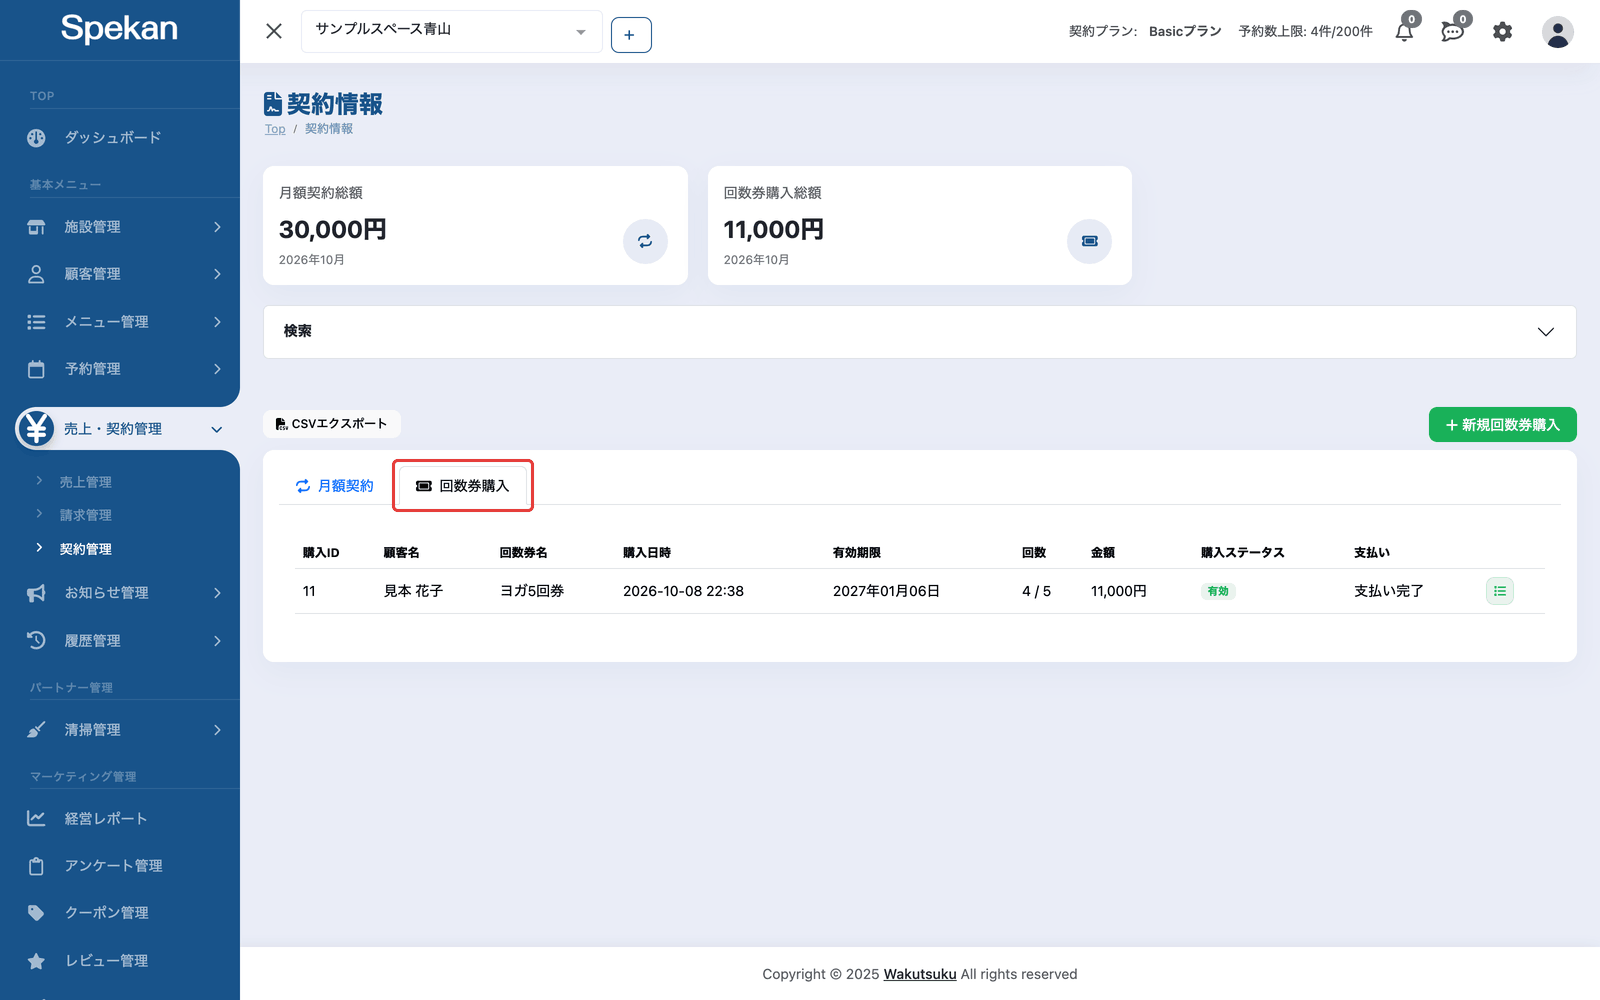Click the 新規回数券購入 button

pos(1502,425)
